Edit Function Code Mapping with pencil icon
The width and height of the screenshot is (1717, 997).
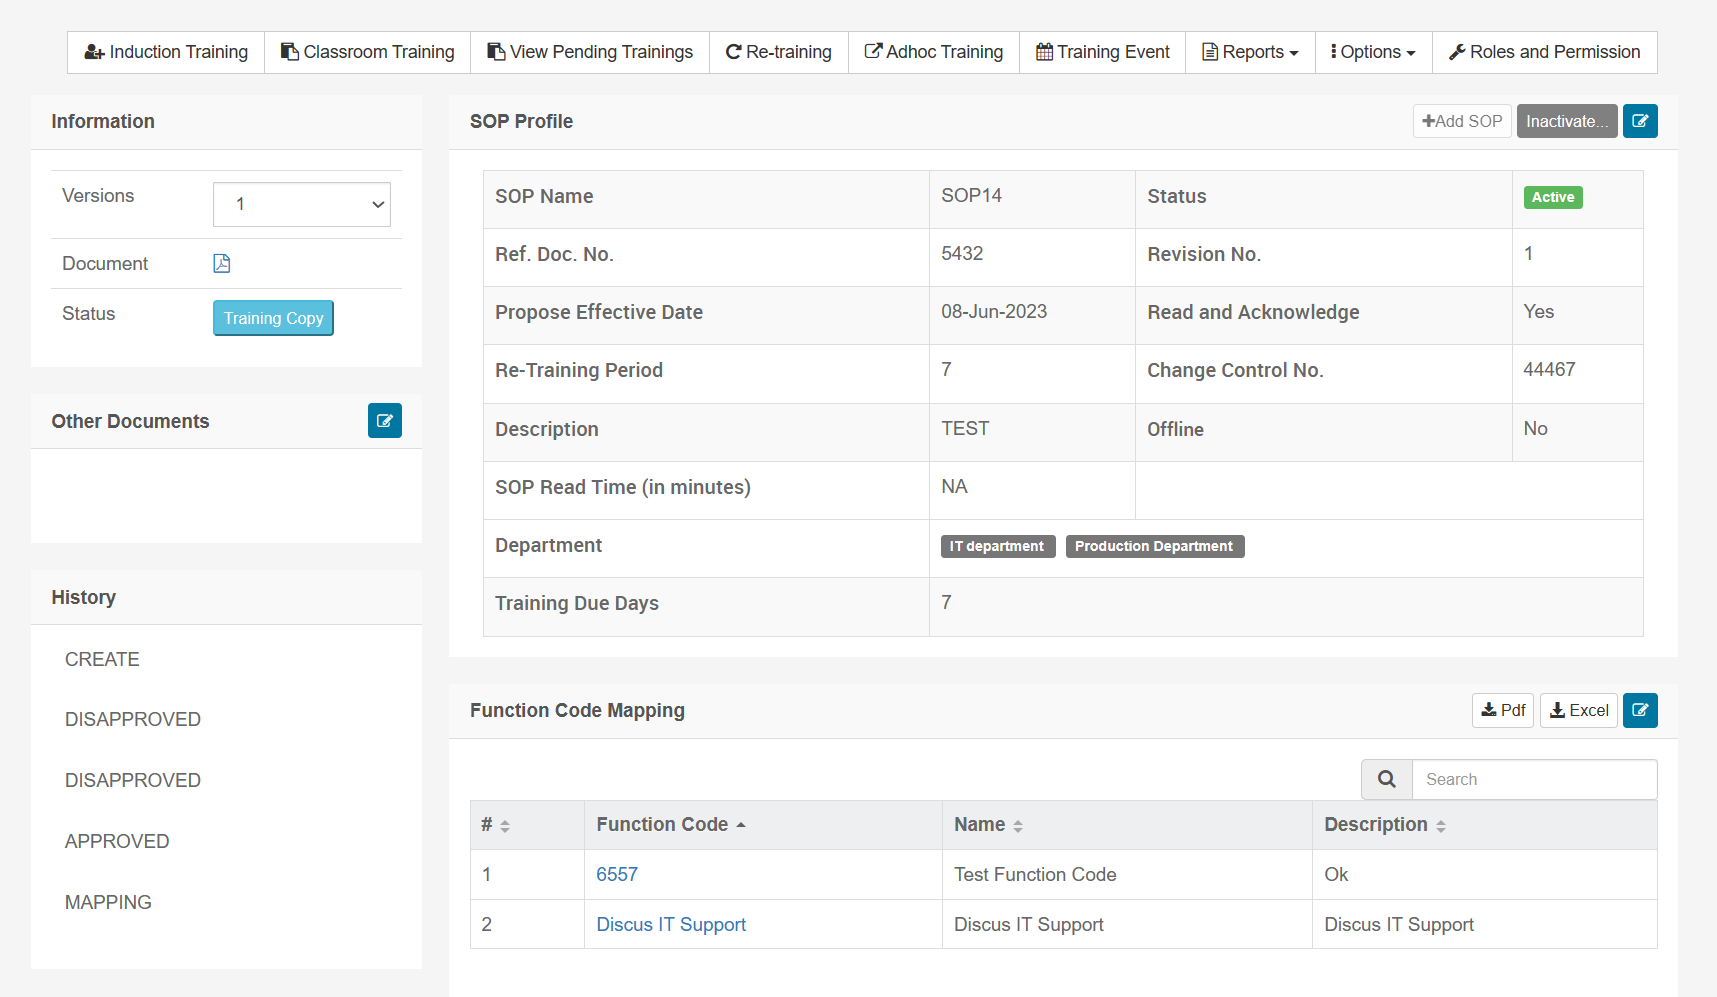[1640, 710]
